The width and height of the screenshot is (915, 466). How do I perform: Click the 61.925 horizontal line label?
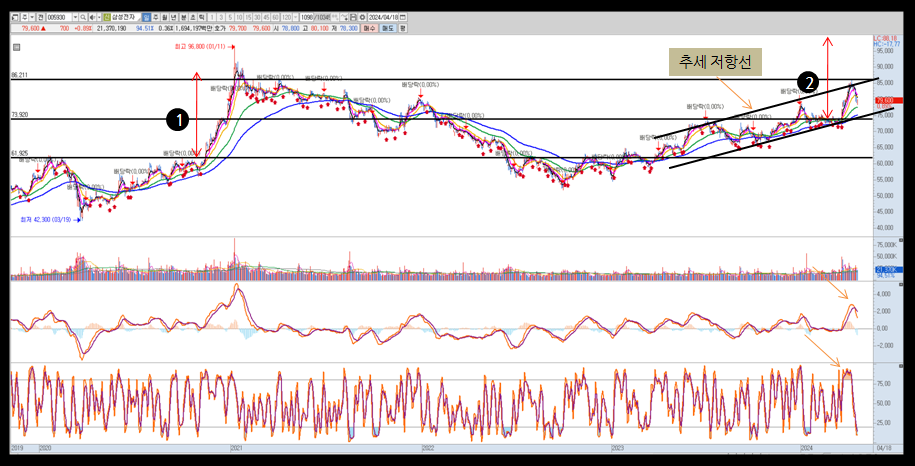(x=19, y=153)
